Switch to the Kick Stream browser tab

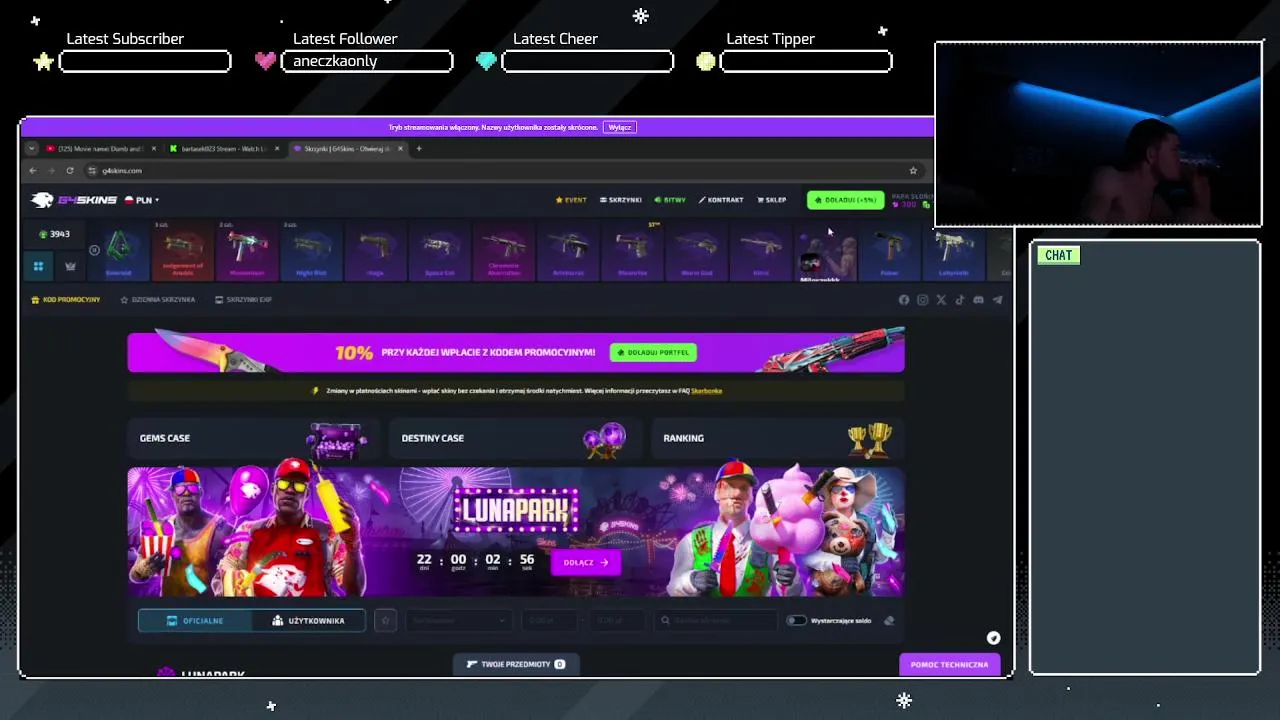pos(225,149)
